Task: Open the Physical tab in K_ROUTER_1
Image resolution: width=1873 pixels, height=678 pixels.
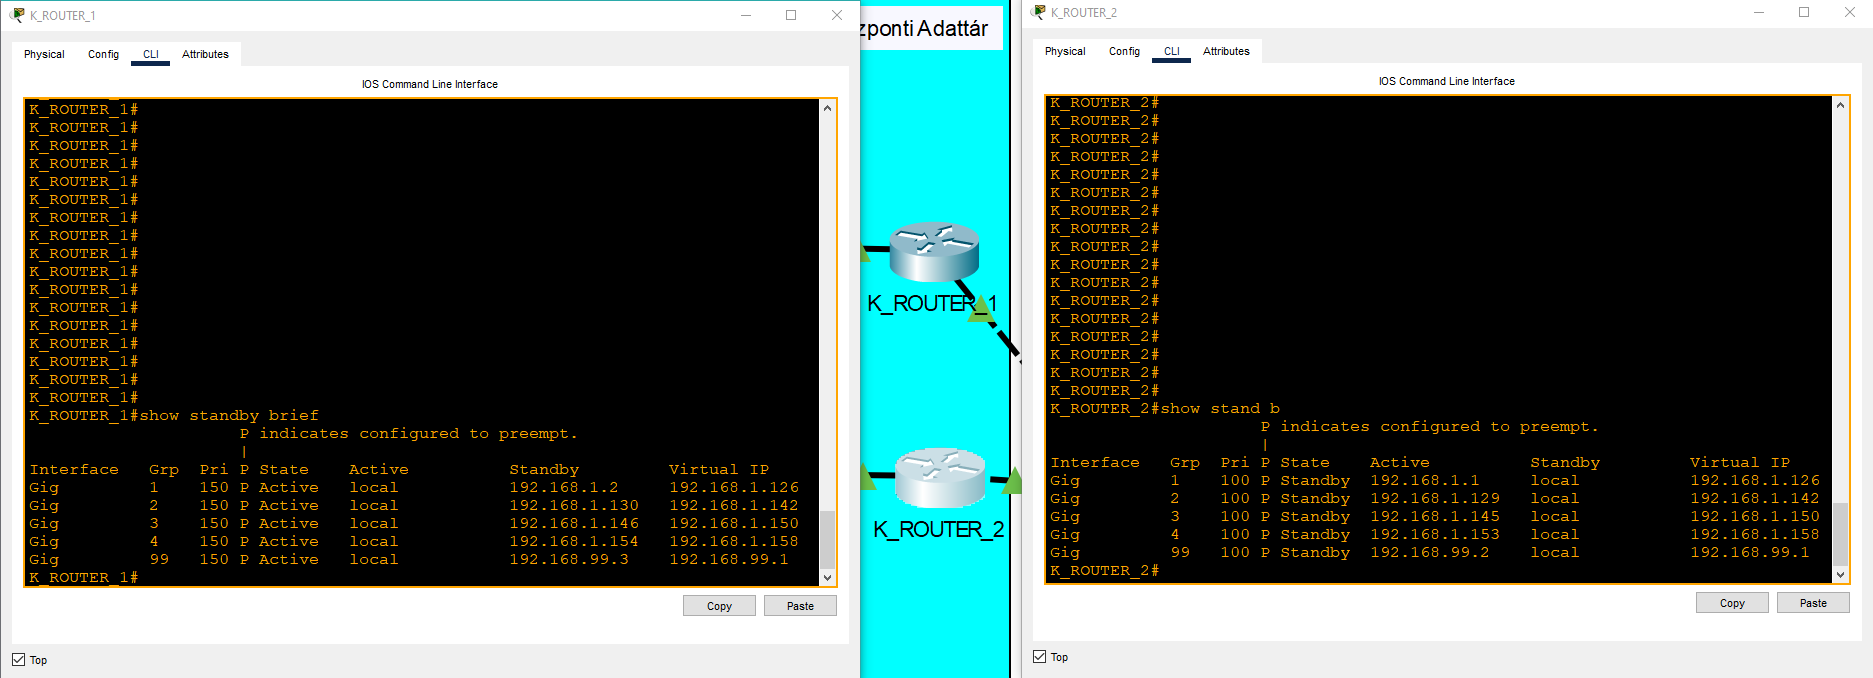Action: 44,54
